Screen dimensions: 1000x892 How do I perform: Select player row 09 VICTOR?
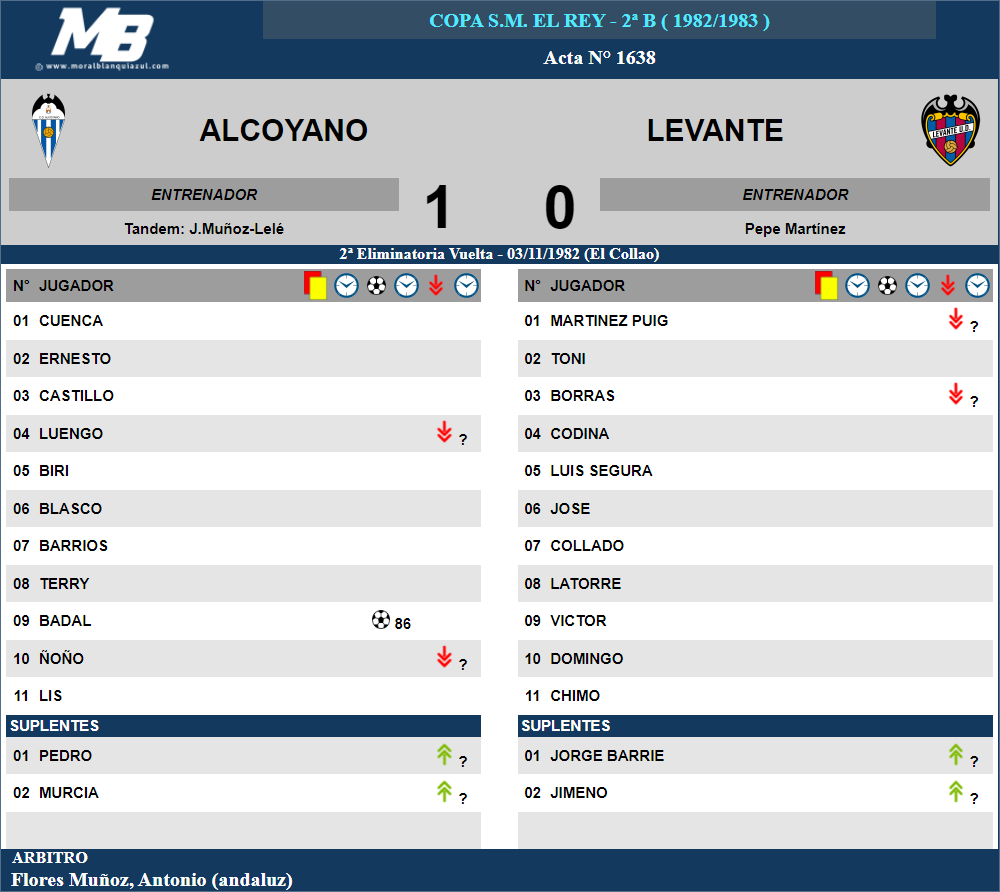755,620
